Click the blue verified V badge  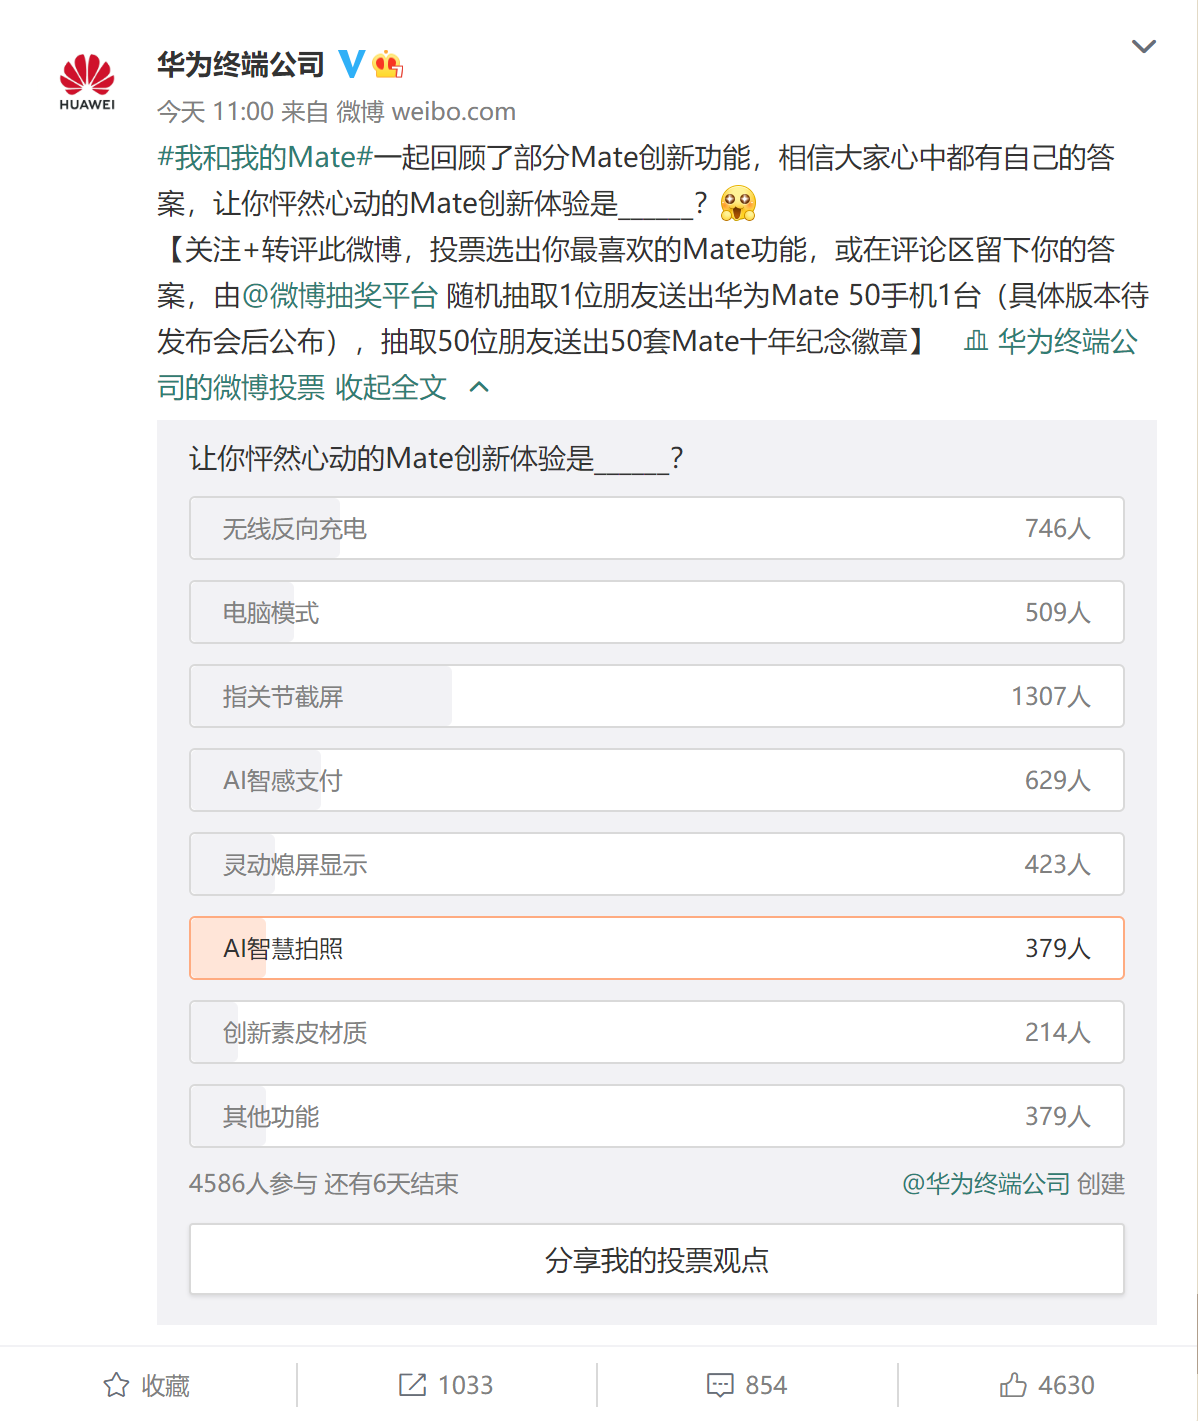(x=351, y=64)
